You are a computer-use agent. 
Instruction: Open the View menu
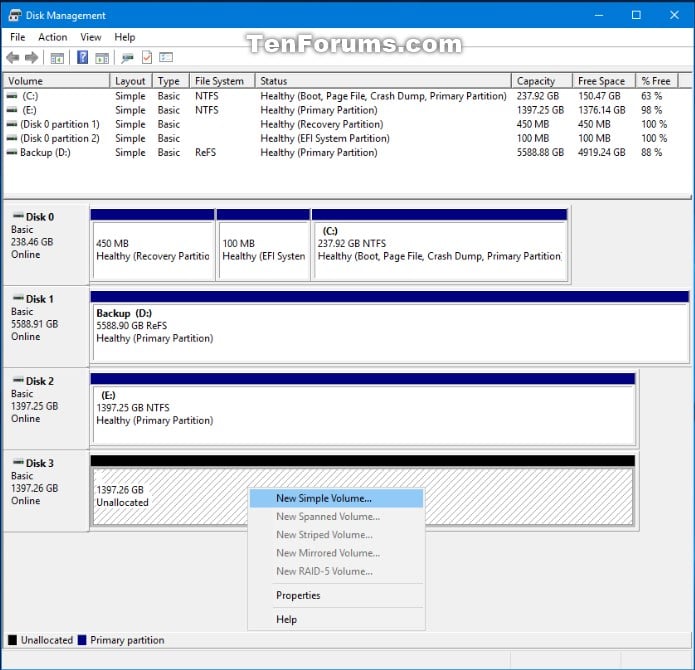click(91, 37)
